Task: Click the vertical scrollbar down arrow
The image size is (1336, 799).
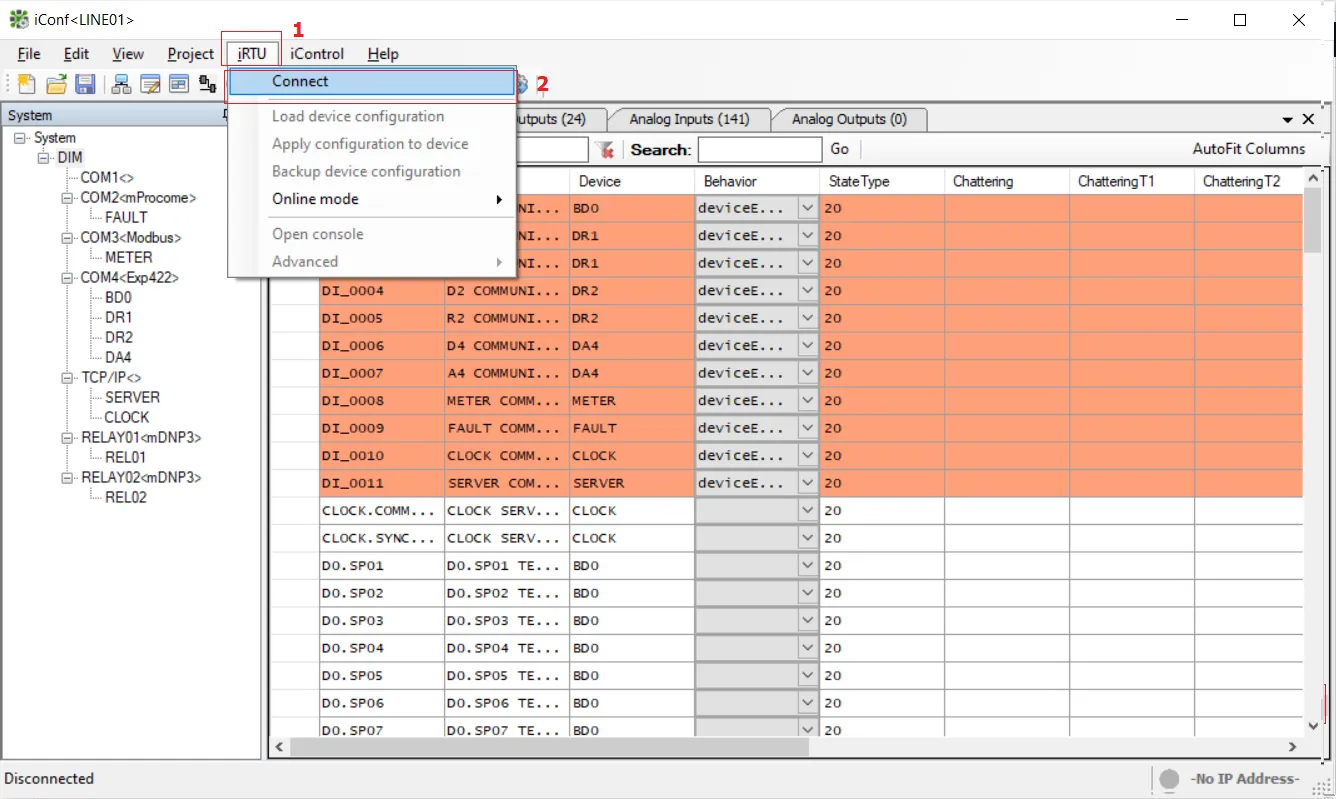Action: (1314, 726)
